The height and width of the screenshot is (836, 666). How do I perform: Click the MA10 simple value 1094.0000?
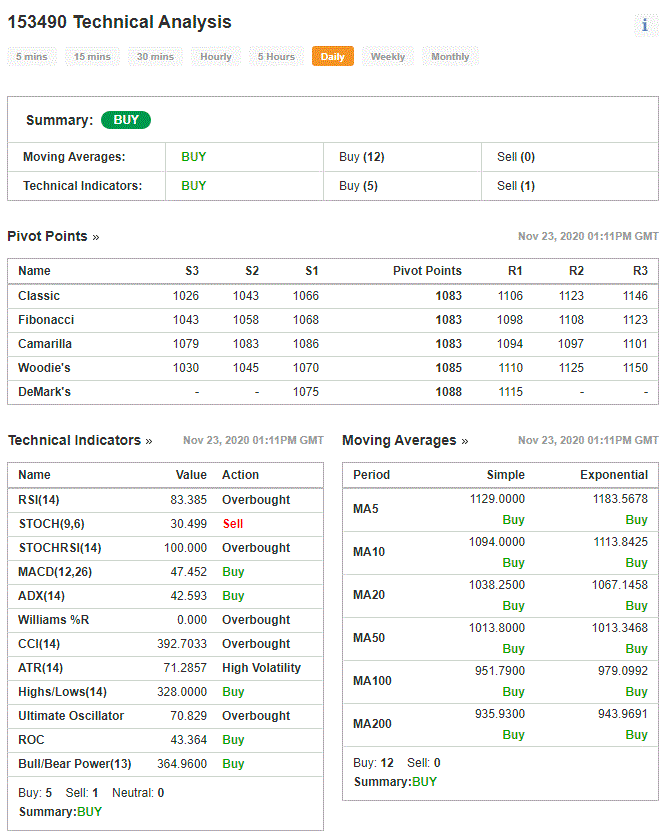pyautogui.click(x=496, y=542)
